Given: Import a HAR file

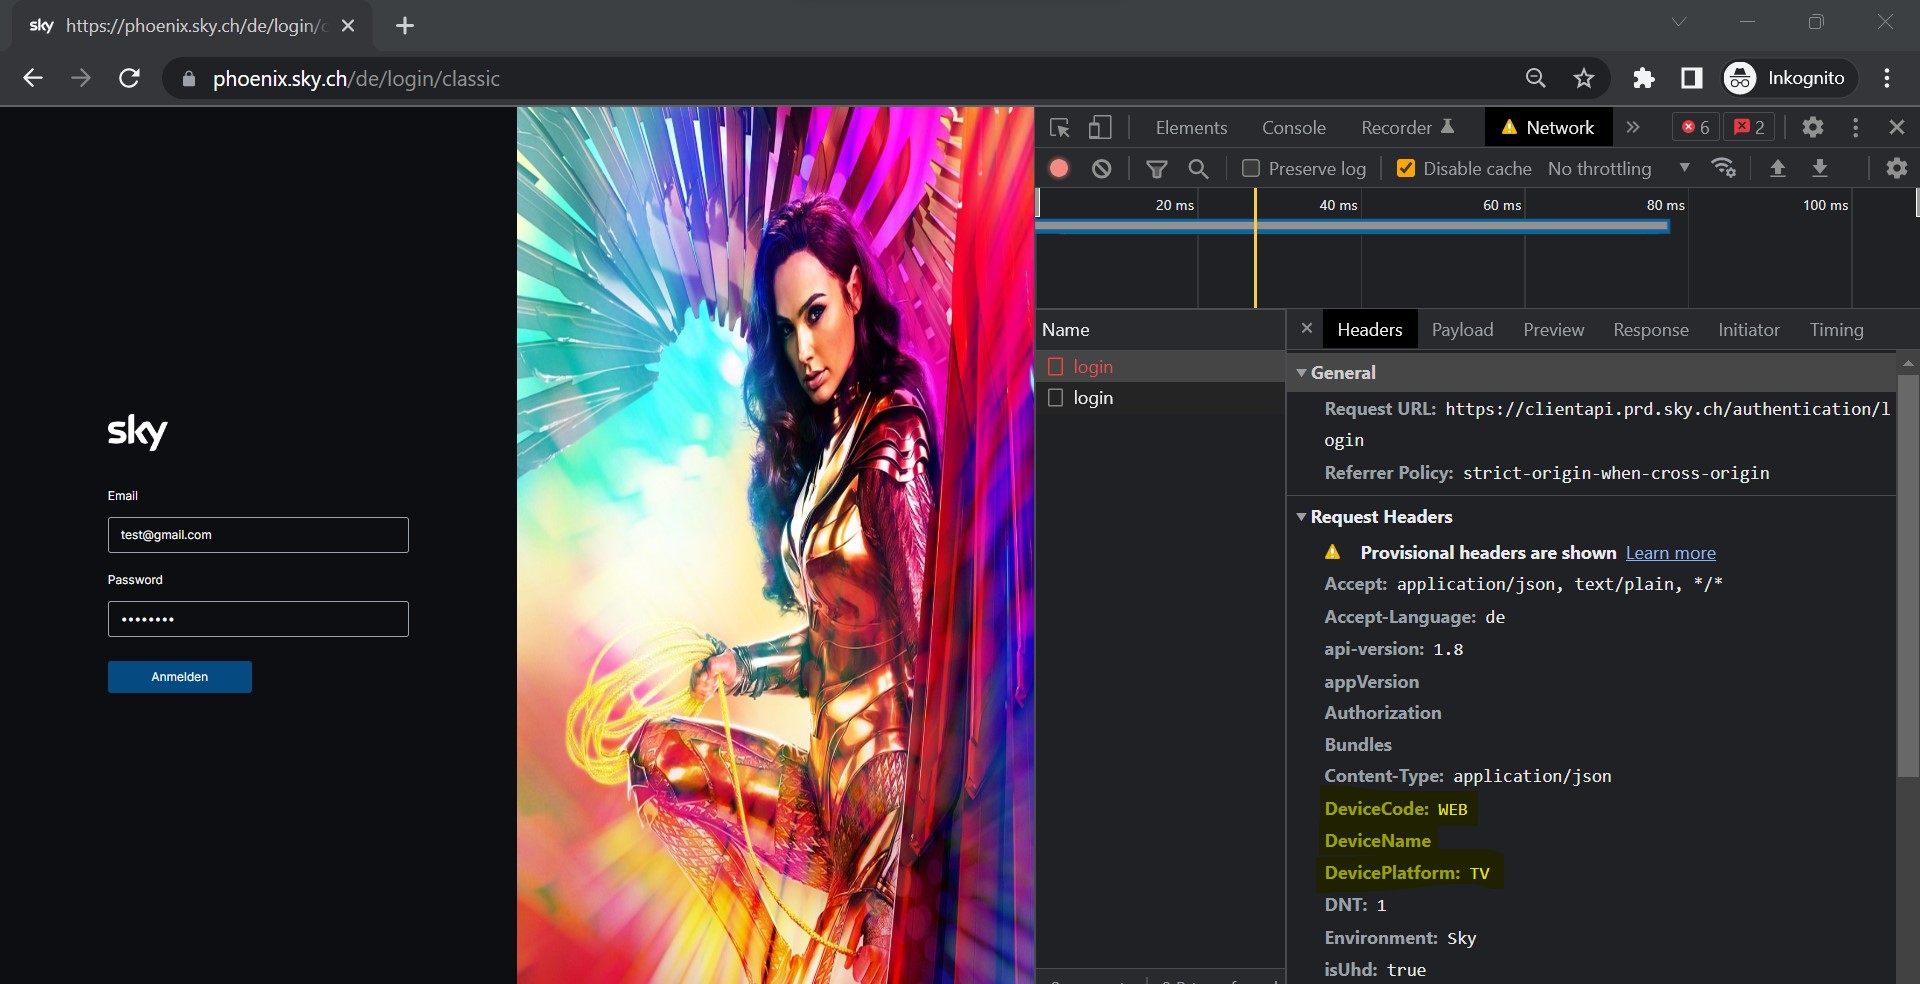Looking at the screenshot, I should click(1778, 168).
